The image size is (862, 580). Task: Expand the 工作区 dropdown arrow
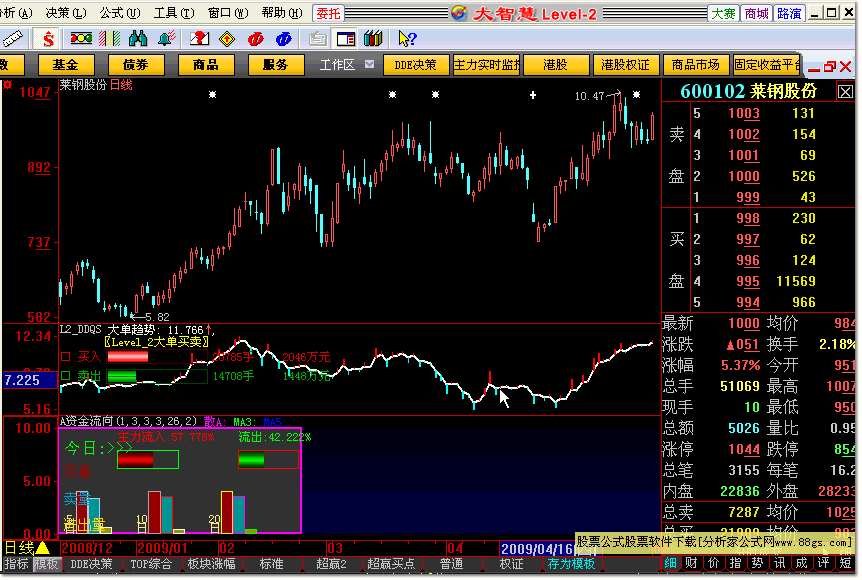[x=369, y=64]
